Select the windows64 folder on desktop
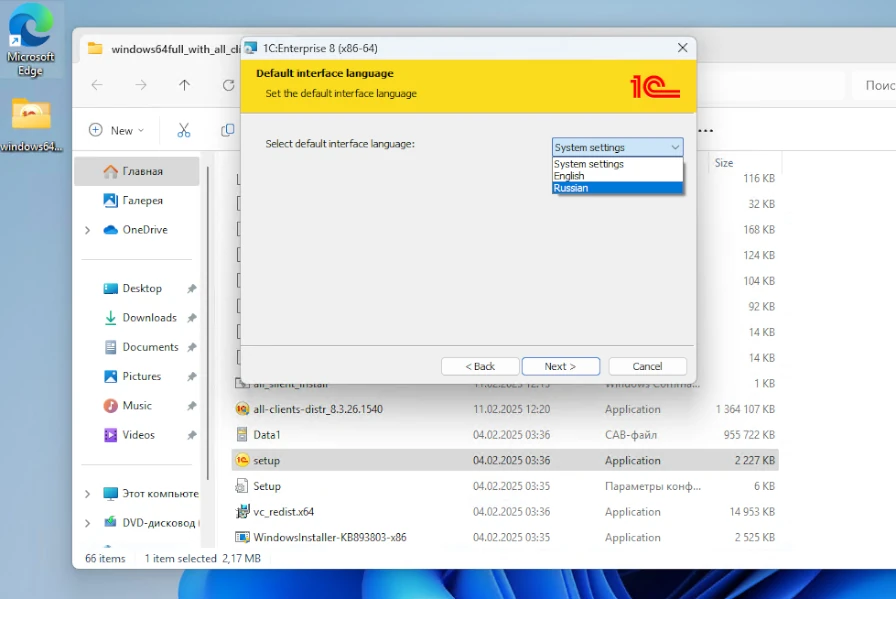This screenshot has width=896, height=628. (31, 125)
